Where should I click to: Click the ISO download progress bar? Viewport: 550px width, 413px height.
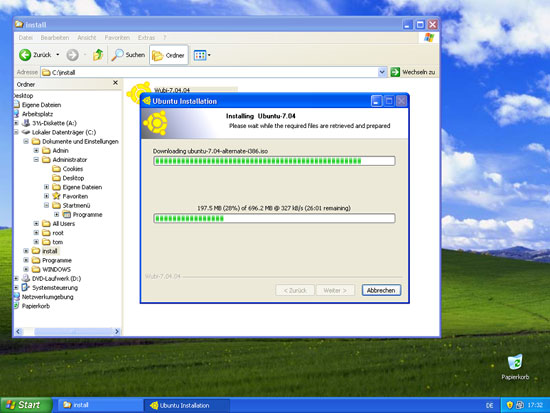coord(274,161)
